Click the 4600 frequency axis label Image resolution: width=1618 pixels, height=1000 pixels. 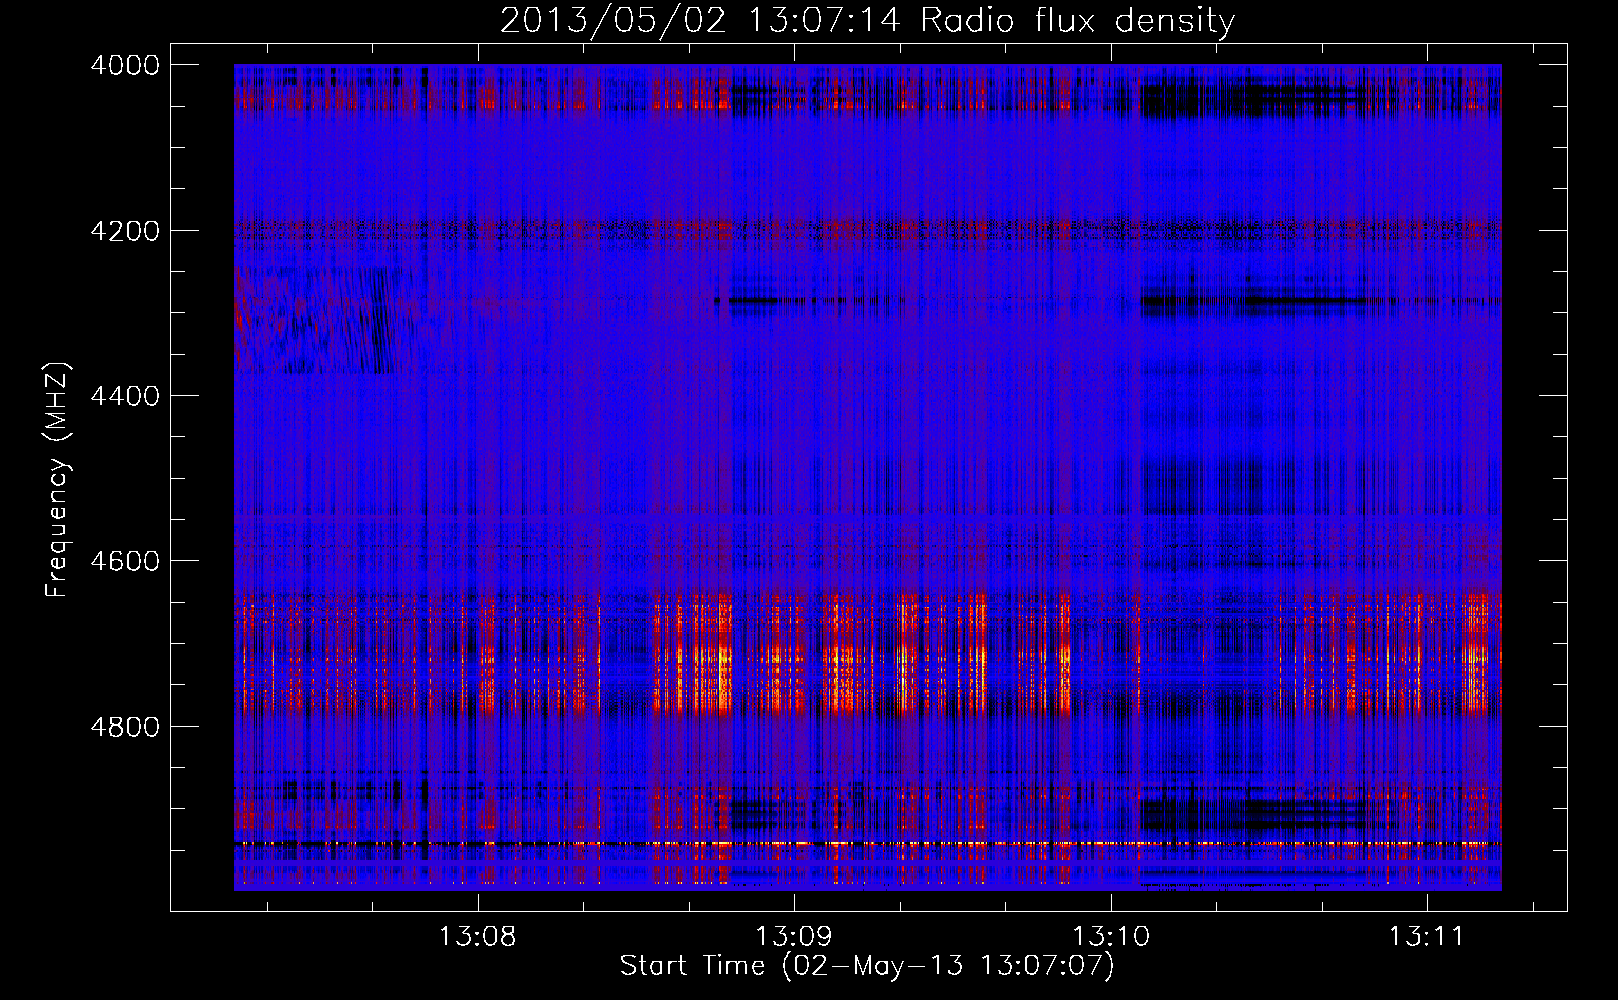[x=125, y=561]
